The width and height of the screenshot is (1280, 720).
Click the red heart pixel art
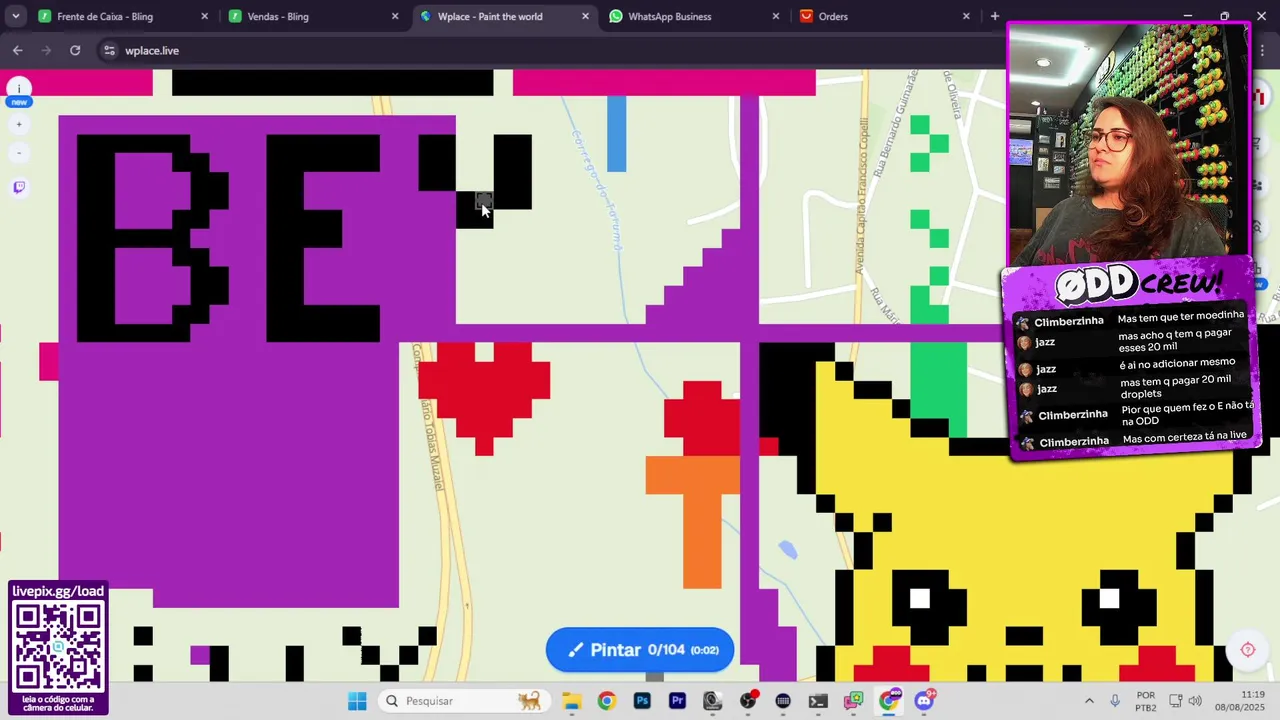click(x=484, y=397)
